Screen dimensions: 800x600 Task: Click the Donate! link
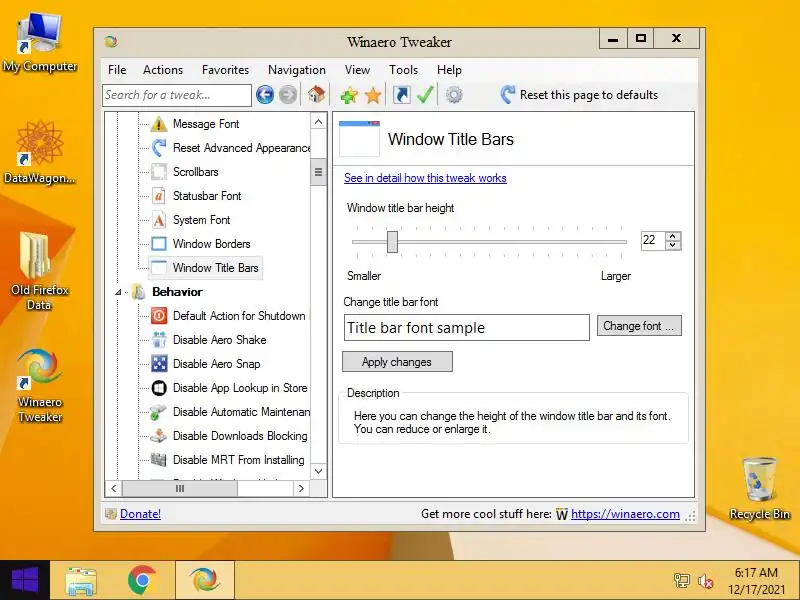[140, 514]
